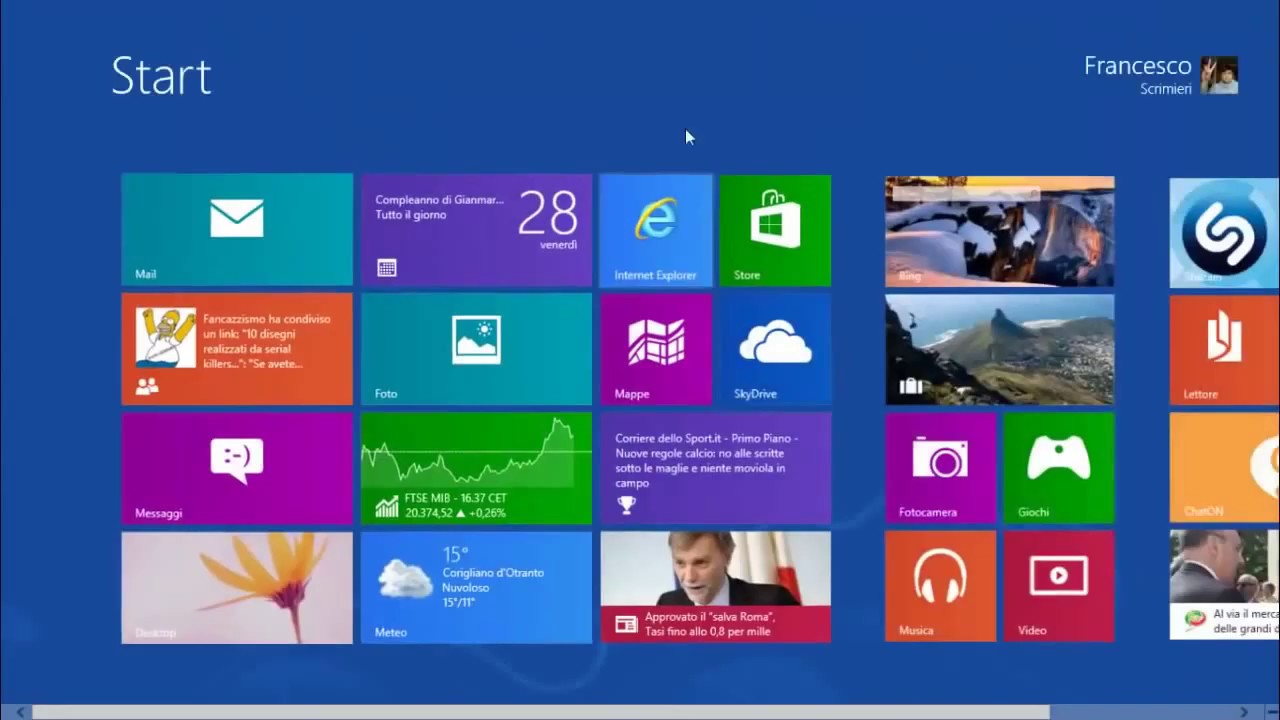Open the Giochi Xbox tile
This screenshot has height=720, width=1280.
[x=1059, y=468]
